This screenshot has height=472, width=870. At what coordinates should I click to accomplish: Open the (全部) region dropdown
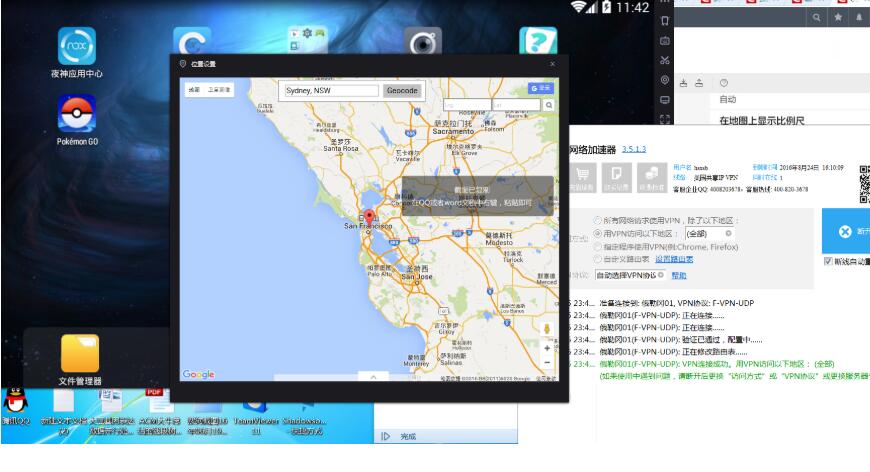click(x=710, y=234)
